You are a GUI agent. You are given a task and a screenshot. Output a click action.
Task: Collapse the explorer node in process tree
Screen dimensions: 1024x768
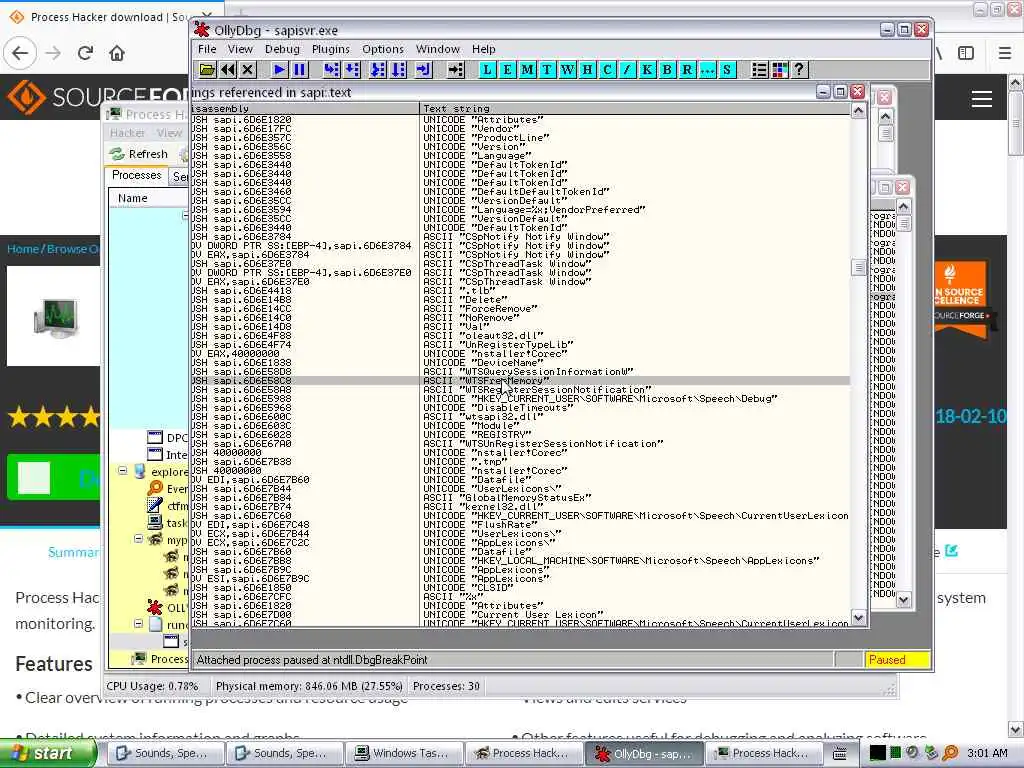point(122,470)
